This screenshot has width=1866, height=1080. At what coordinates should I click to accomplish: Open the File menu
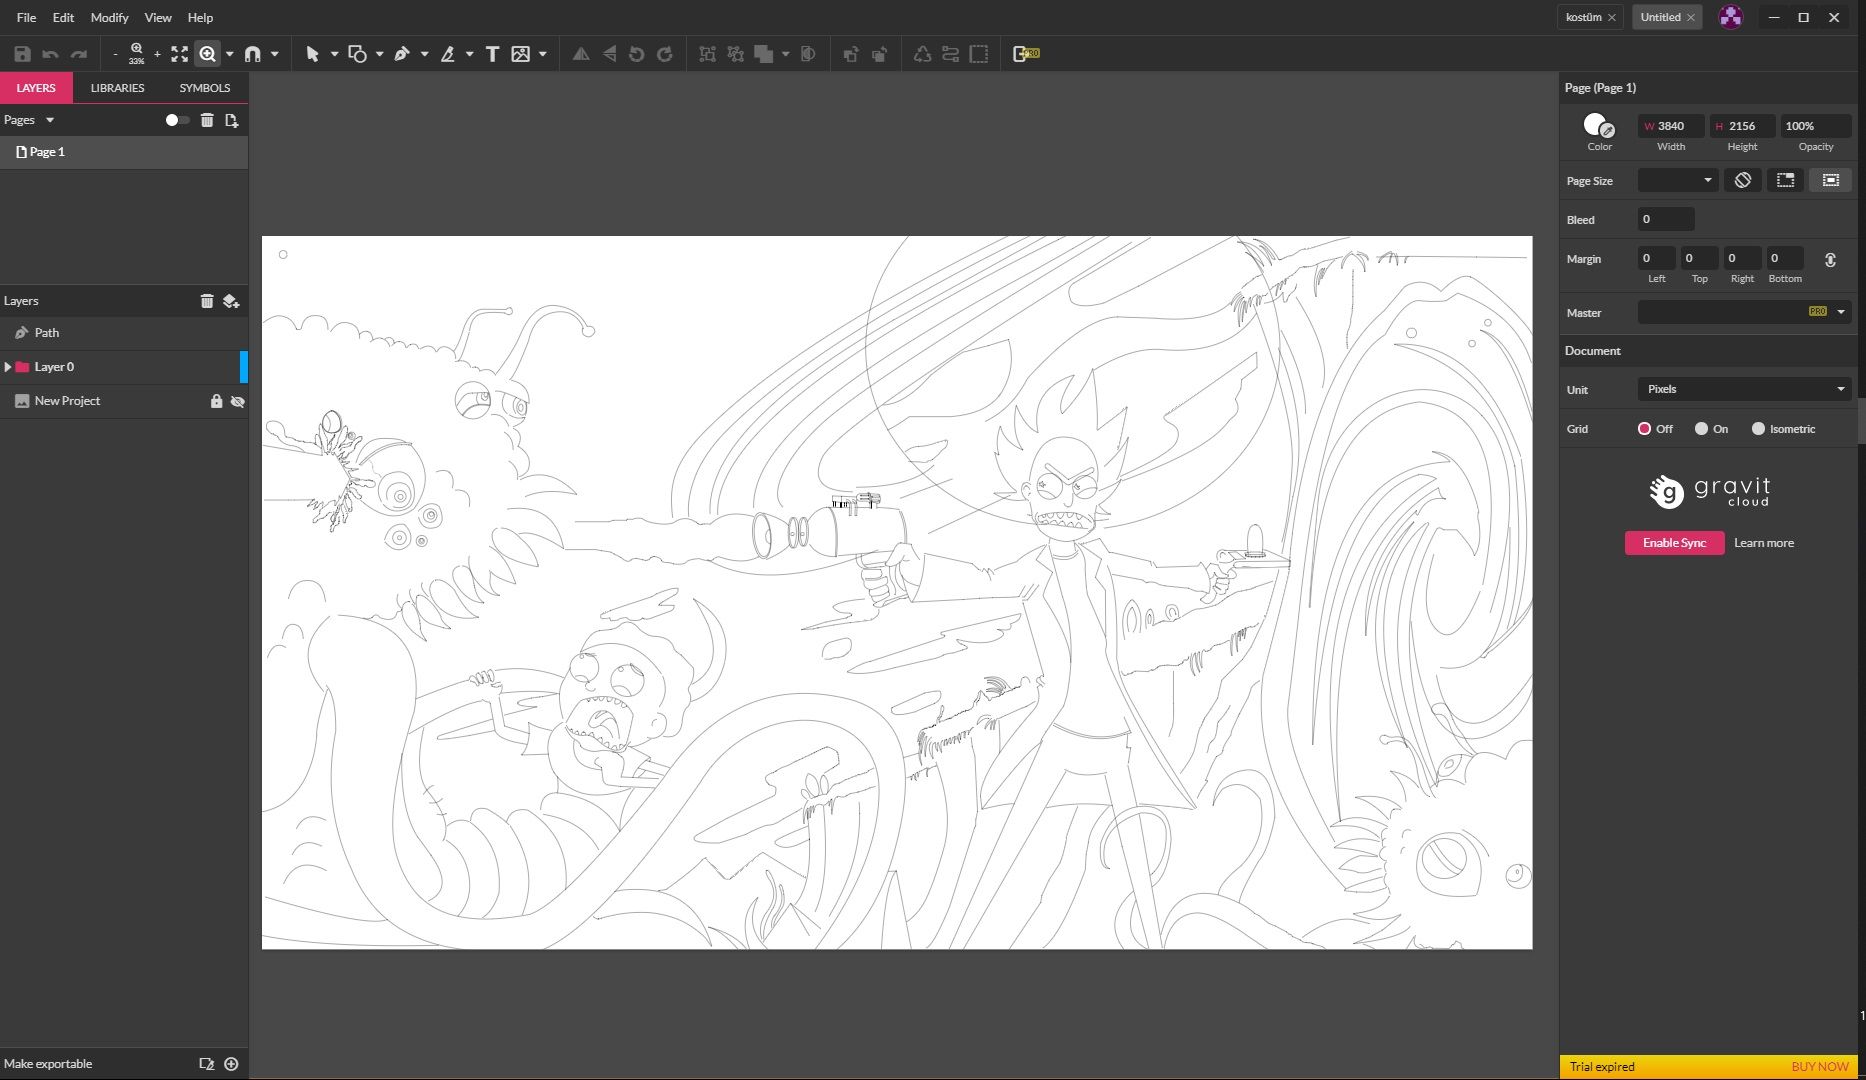[26, 17]
